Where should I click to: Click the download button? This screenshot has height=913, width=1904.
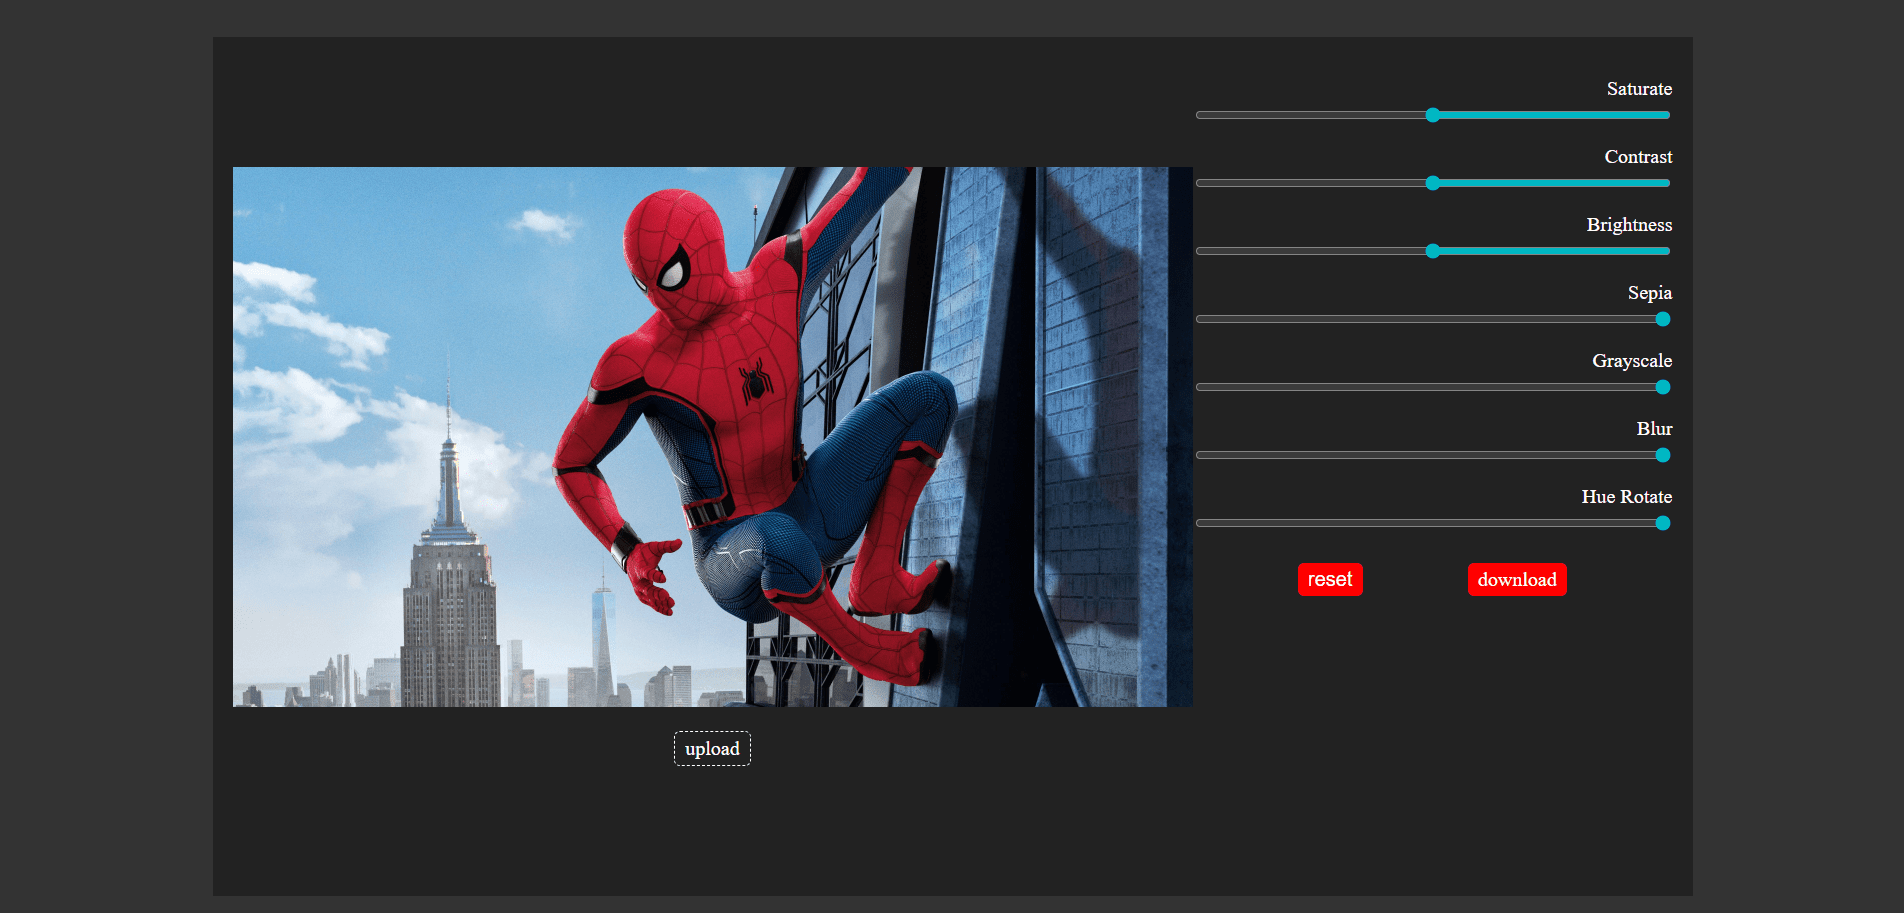(x=1517, y=579)
